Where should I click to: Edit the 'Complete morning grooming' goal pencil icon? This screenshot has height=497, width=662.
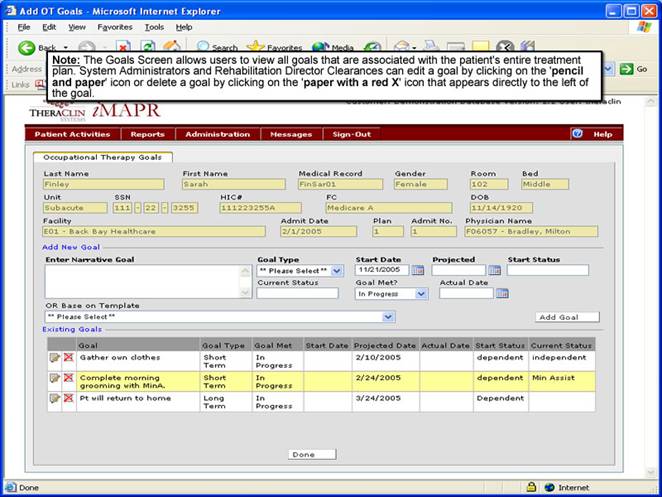click(54, 378)
